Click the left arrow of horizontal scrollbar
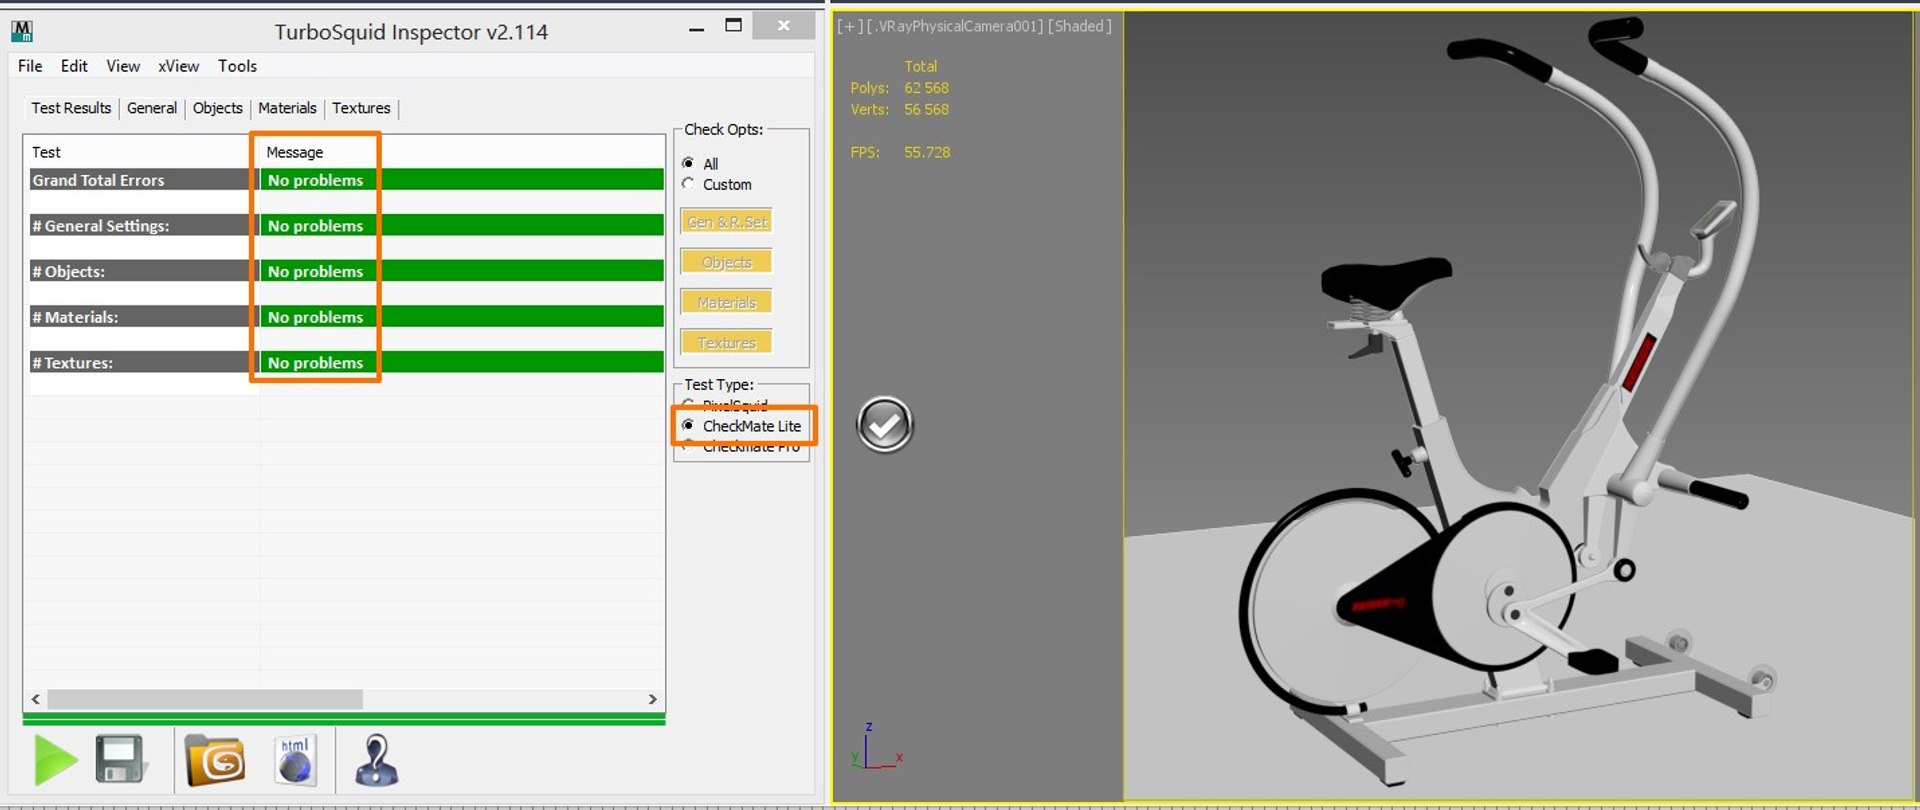The height and width of the screenshot is (810, 1920). click(36, 699)
